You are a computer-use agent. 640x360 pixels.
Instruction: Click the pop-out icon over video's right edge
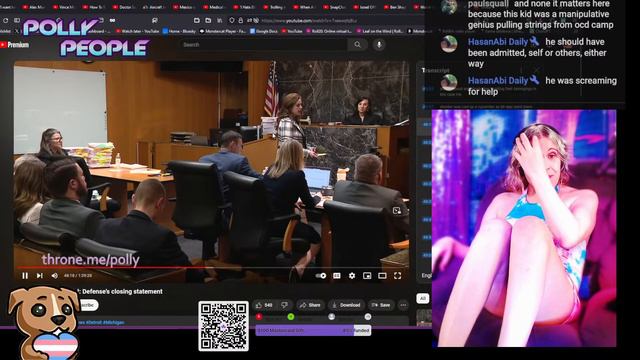397,211
